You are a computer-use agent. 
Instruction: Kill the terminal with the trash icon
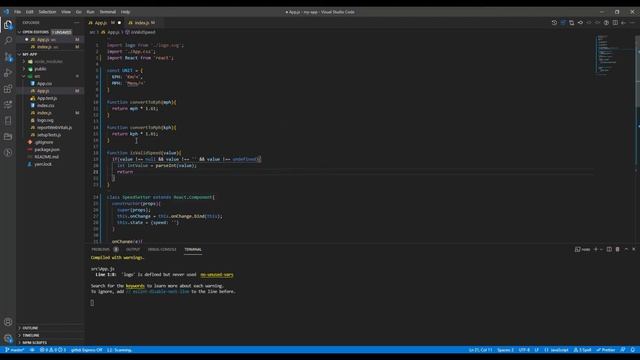[x=618, y=249]
